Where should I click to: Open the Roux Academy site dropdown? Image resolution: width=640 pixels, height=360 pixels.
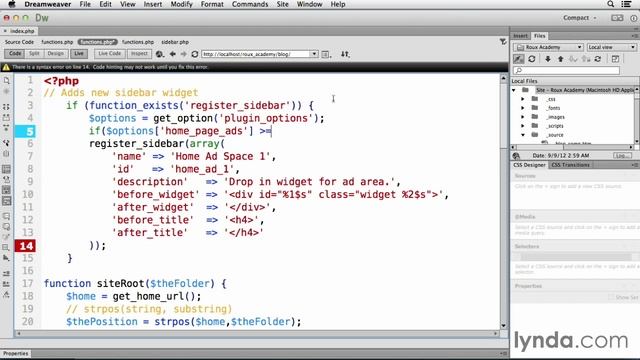[549, 47]
